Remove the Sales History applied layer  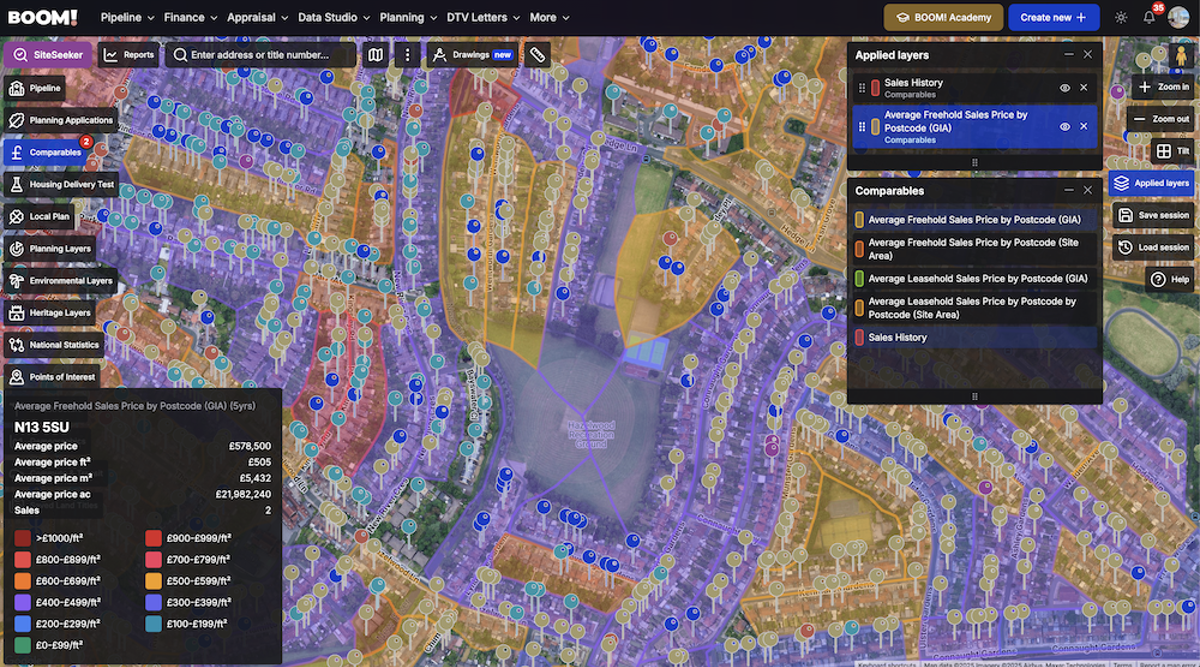(x=1083, y=88)
